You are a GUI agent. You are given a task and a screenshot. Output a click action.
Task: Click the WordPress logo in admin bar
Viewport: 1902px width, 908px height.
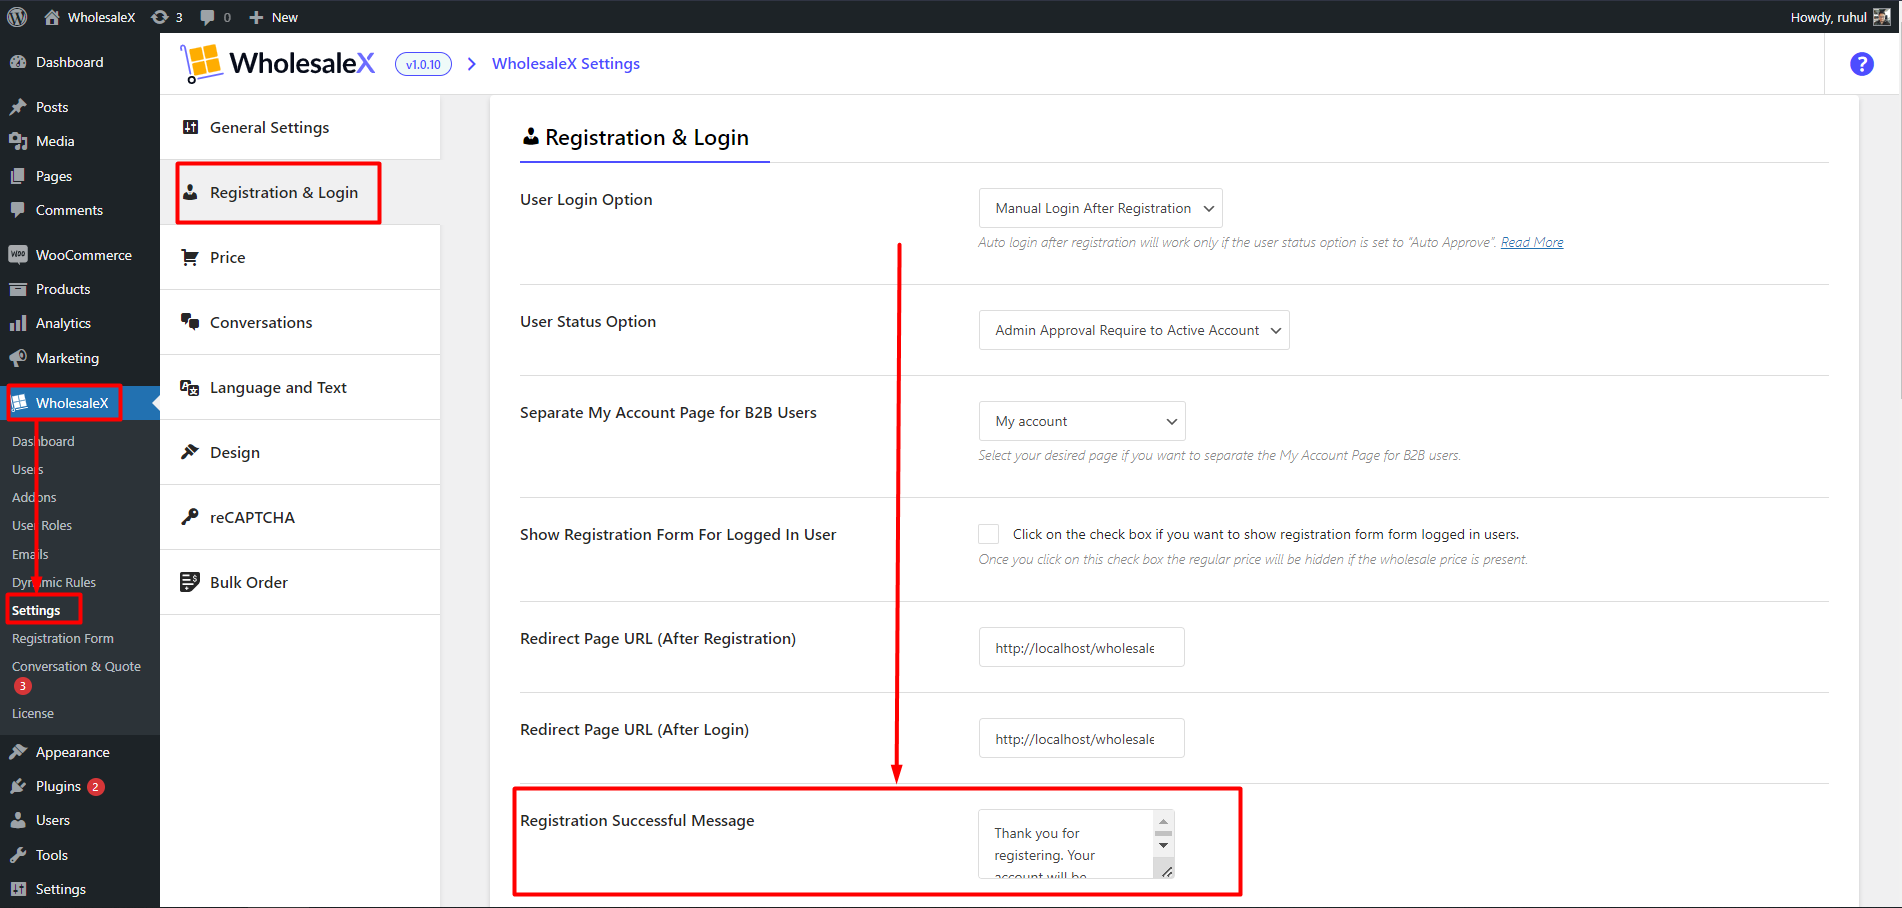coord(17,17)
